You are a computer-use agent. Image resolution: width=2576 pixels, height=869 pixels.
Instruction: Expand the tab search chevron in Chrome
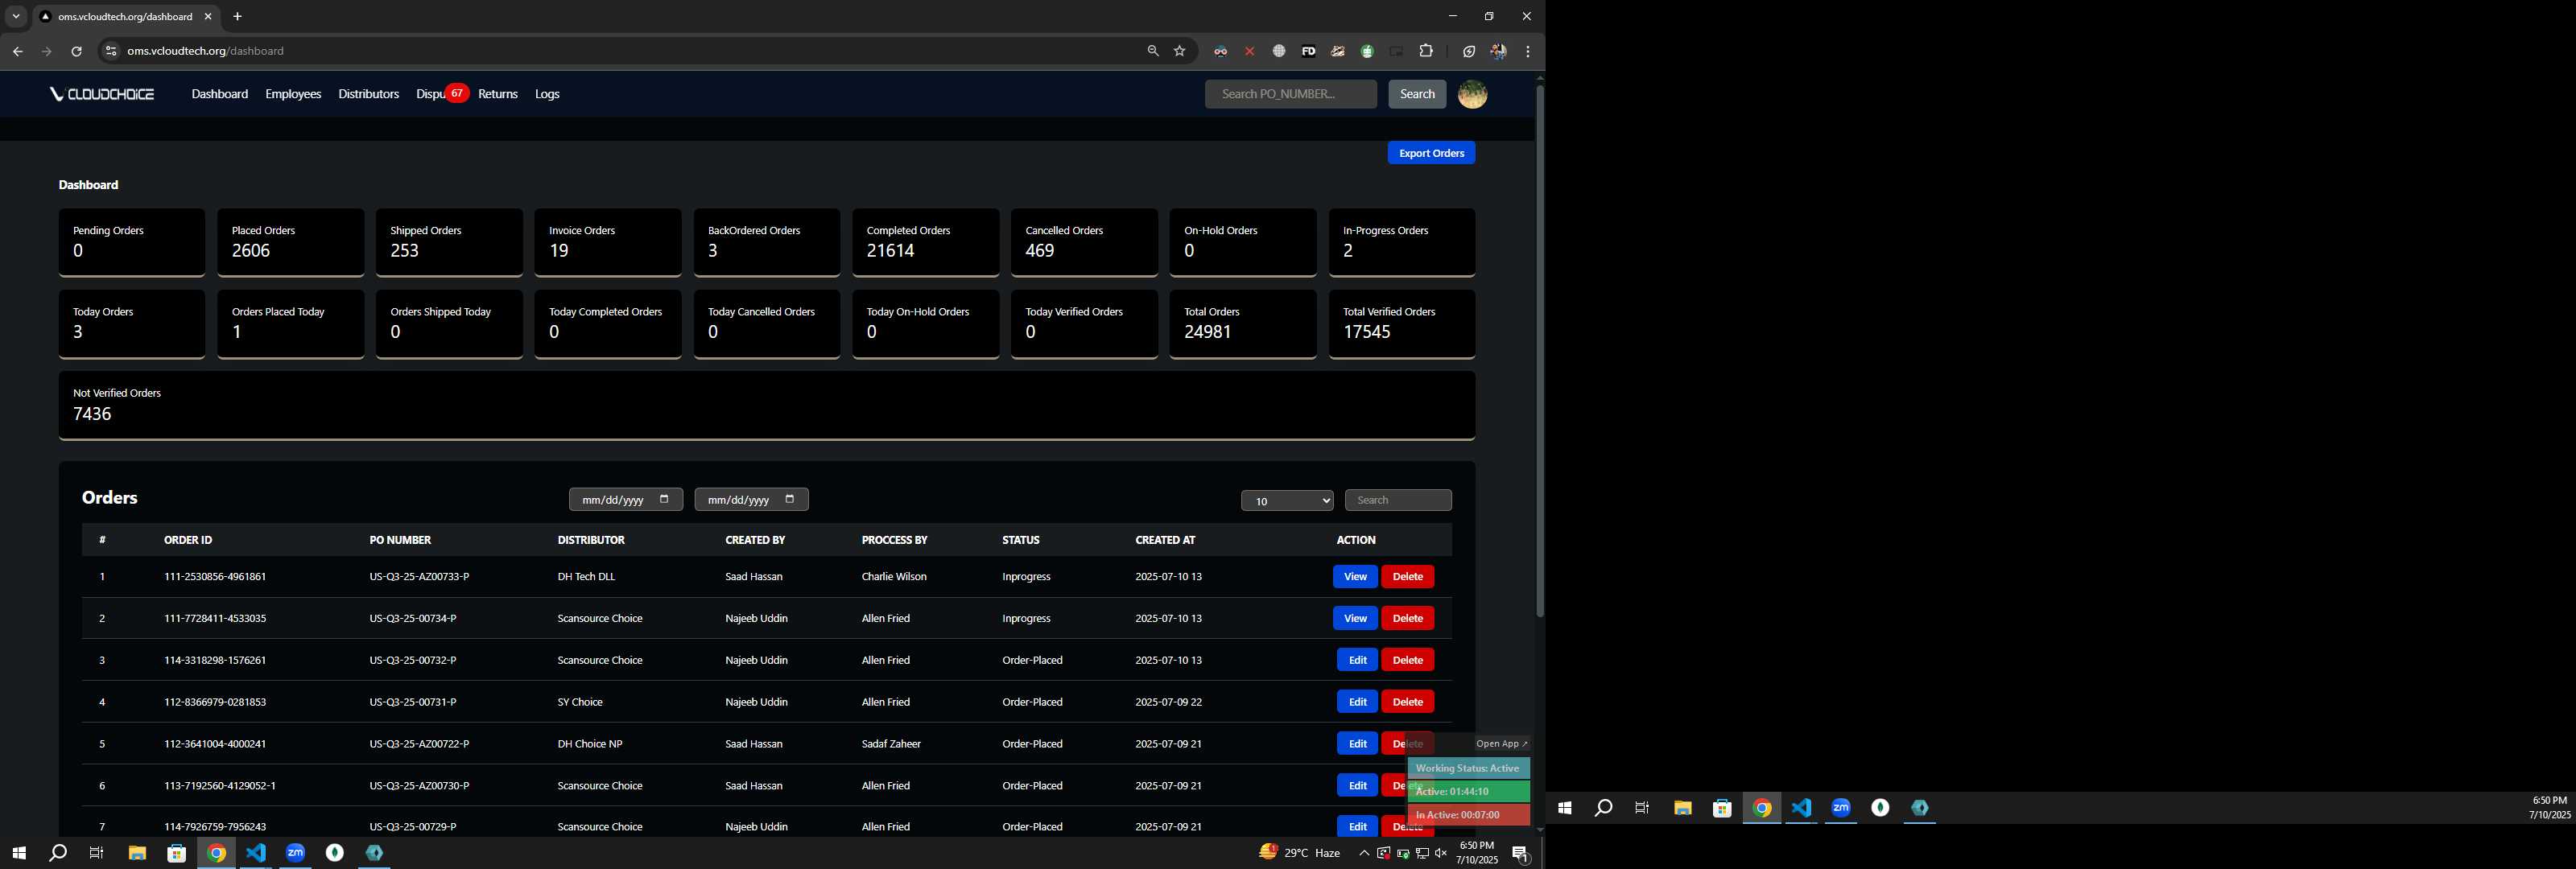pyautogui.click(x=16, y=17)
